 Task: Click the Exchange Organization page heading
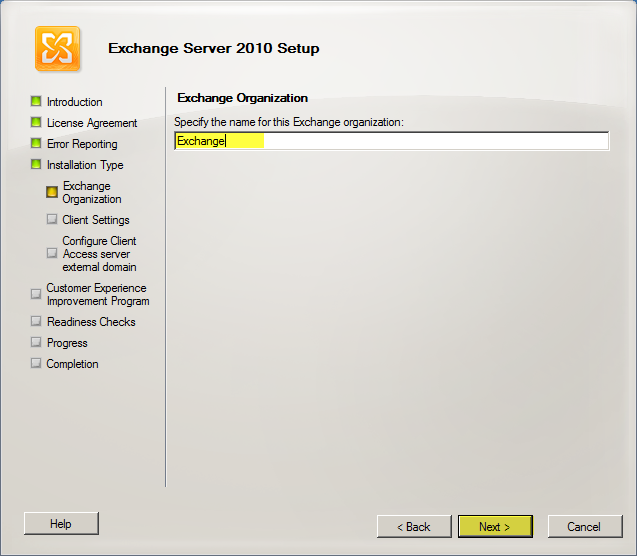click(x=243, y=98)
